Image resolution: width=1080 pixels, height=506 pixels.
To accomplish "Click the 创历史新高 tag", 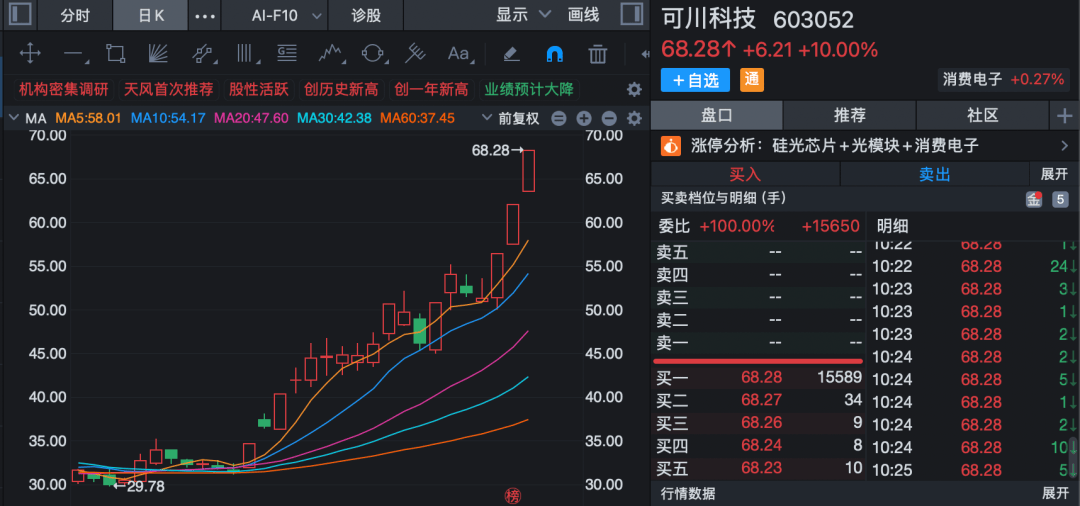I will click(x=341, y=89).
